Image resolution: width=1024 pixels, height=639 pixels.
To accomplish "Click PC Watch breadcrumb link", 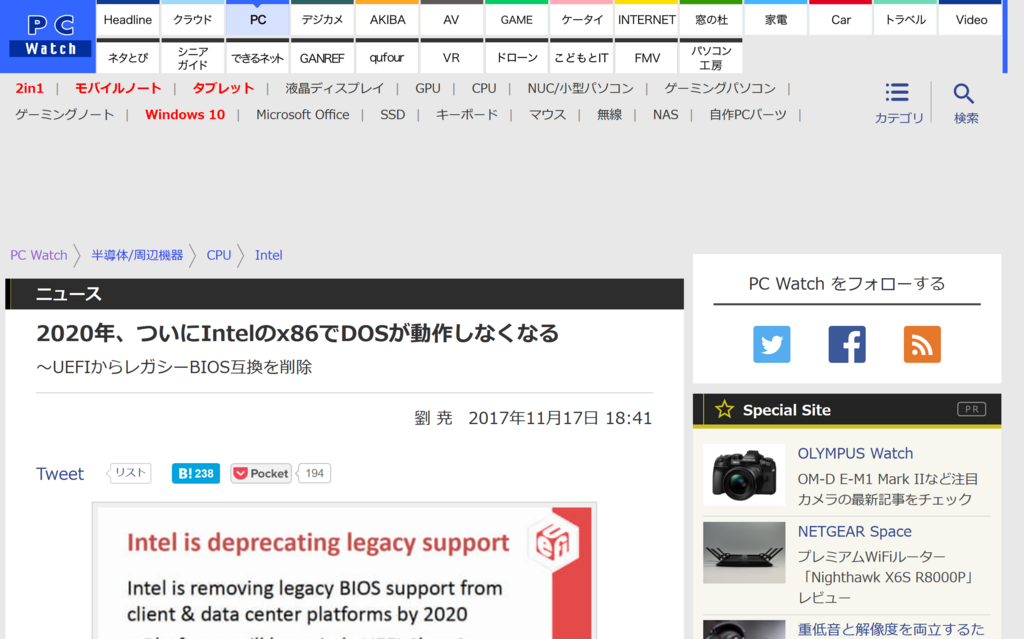I will [39, 255].
